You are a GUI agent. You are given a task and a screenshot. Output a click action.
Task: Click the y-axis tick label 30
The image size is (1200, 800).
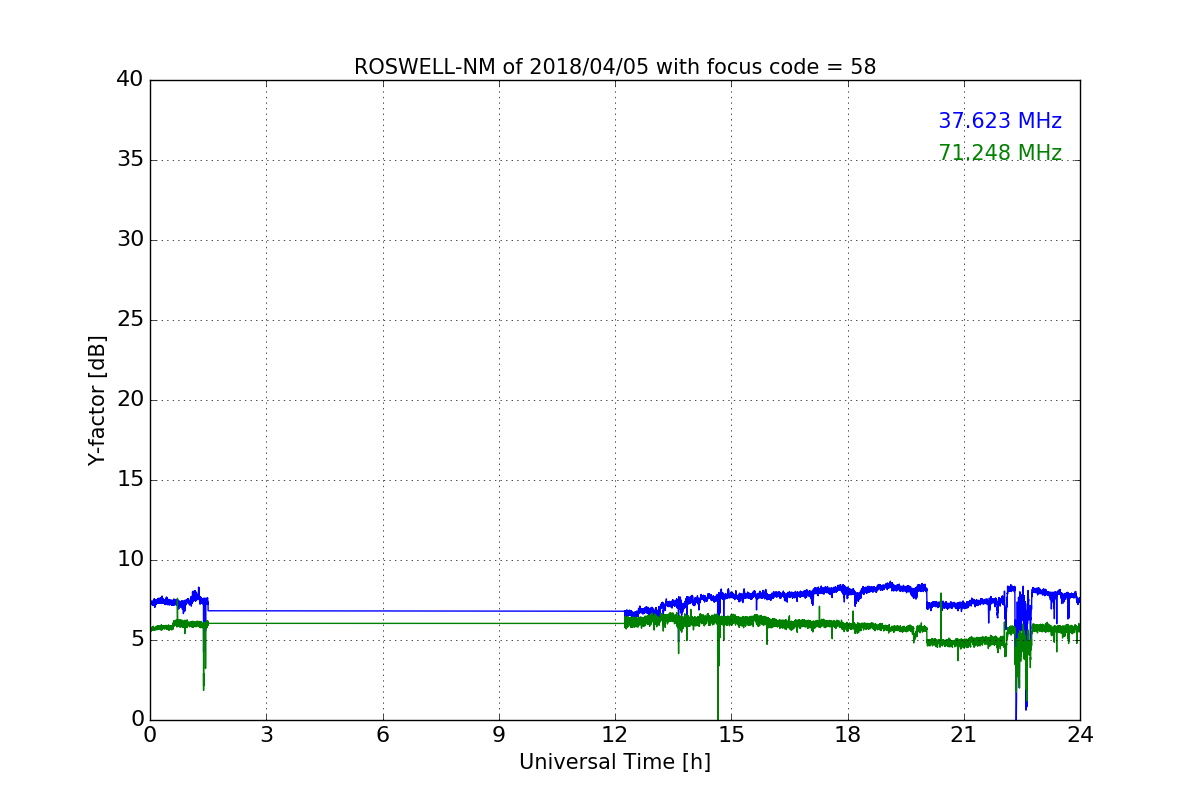point(130,240)
